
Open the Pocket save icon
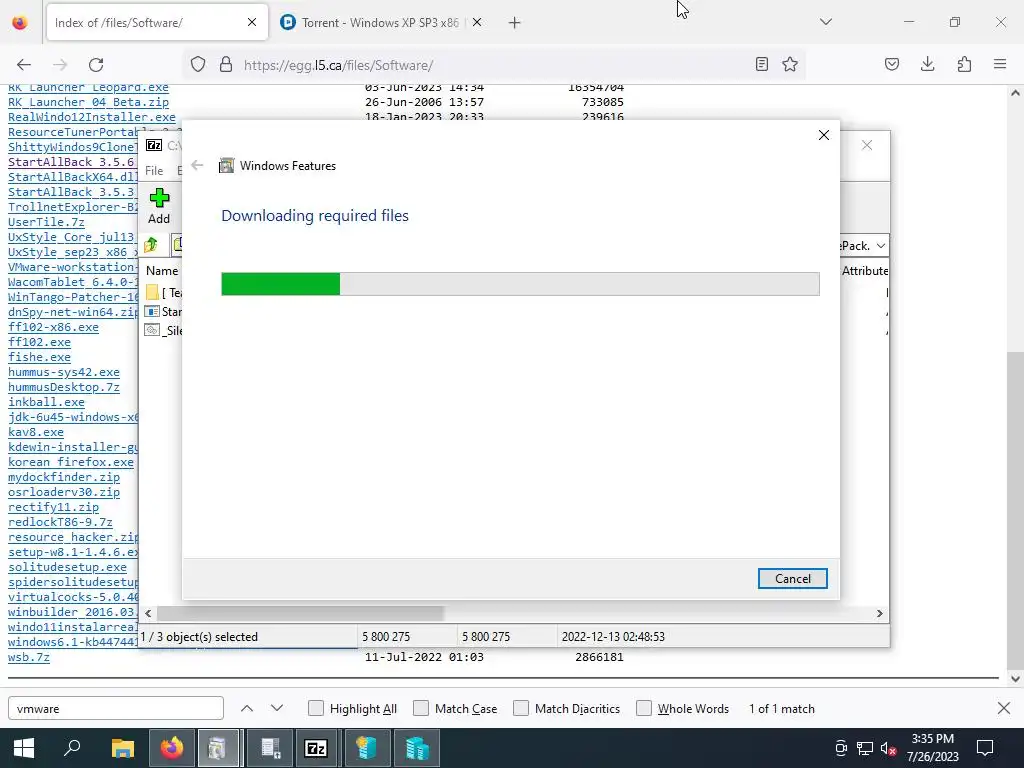[892, 64]
